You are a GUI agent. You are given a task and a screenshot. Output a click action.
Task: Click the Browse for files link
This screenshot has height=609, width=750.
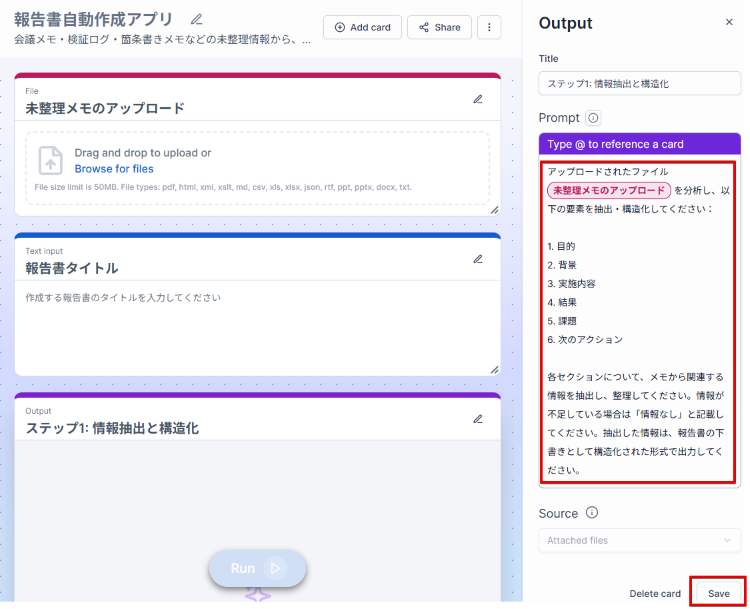(114, 169)
